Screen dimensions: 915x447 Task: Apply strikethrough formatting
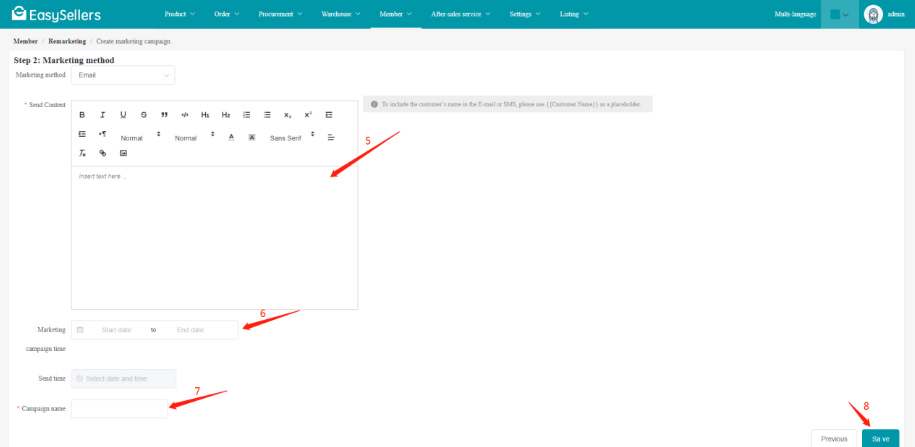144,115
